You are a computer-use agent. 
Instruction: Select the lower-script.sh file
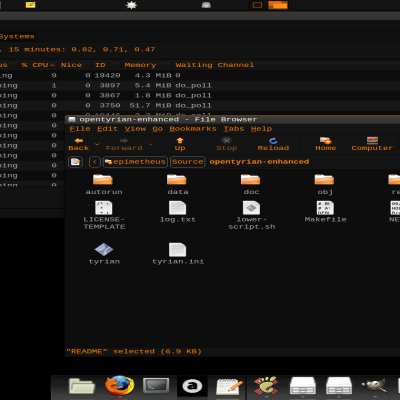click(x=252, y=215)
